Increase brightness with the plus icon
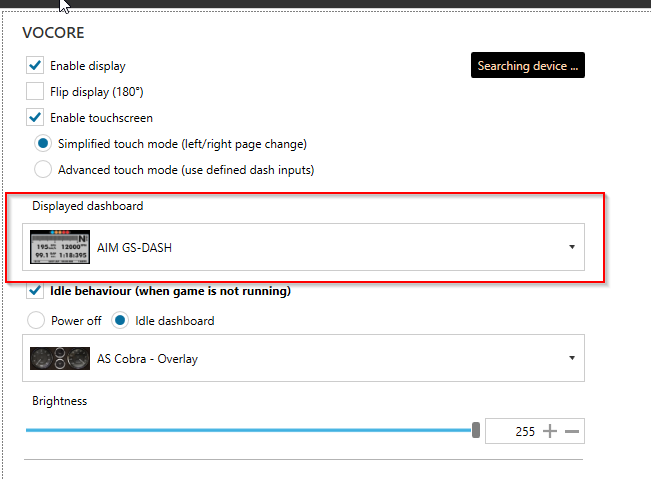The width and height of the screenshot is (651, 480). tap(550, 431)
